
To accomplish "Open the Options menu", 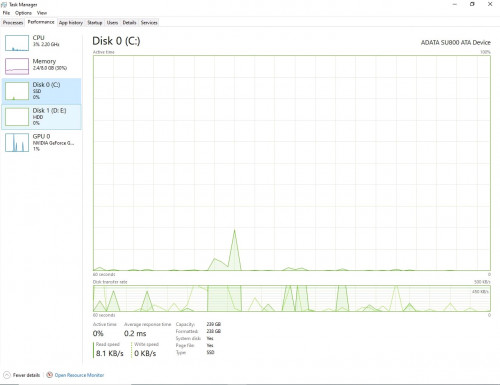I will point(23,13).
